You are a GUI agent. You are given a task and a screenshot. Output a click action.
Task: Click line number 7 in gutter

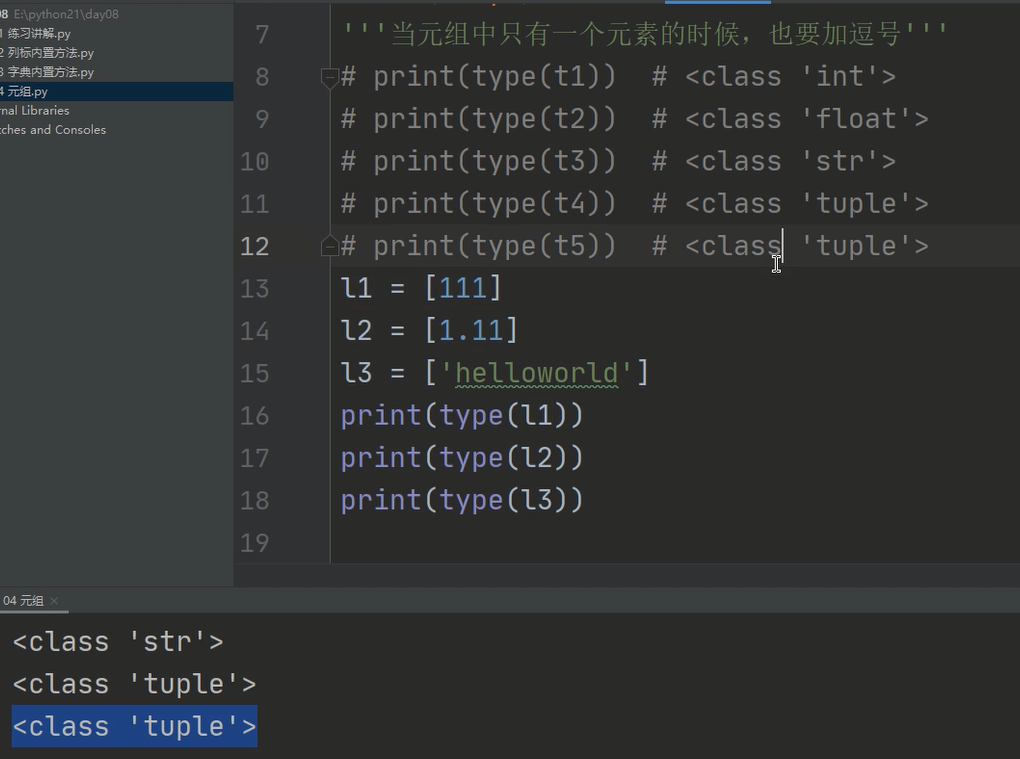pyautogui.click(x=262, y=34)
